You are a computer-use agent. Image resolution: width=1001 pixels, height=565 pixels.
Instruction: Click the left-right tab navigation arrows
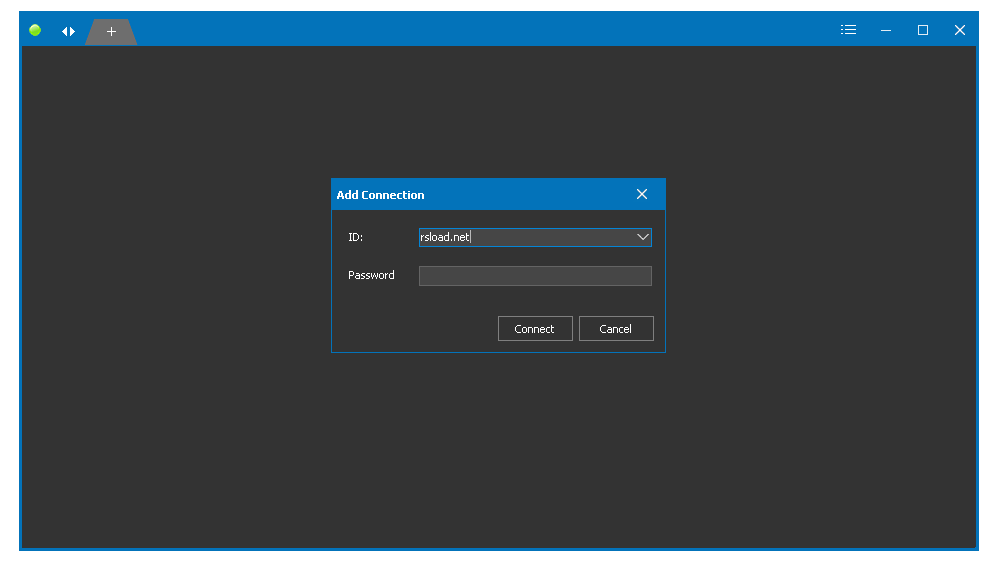68,31
